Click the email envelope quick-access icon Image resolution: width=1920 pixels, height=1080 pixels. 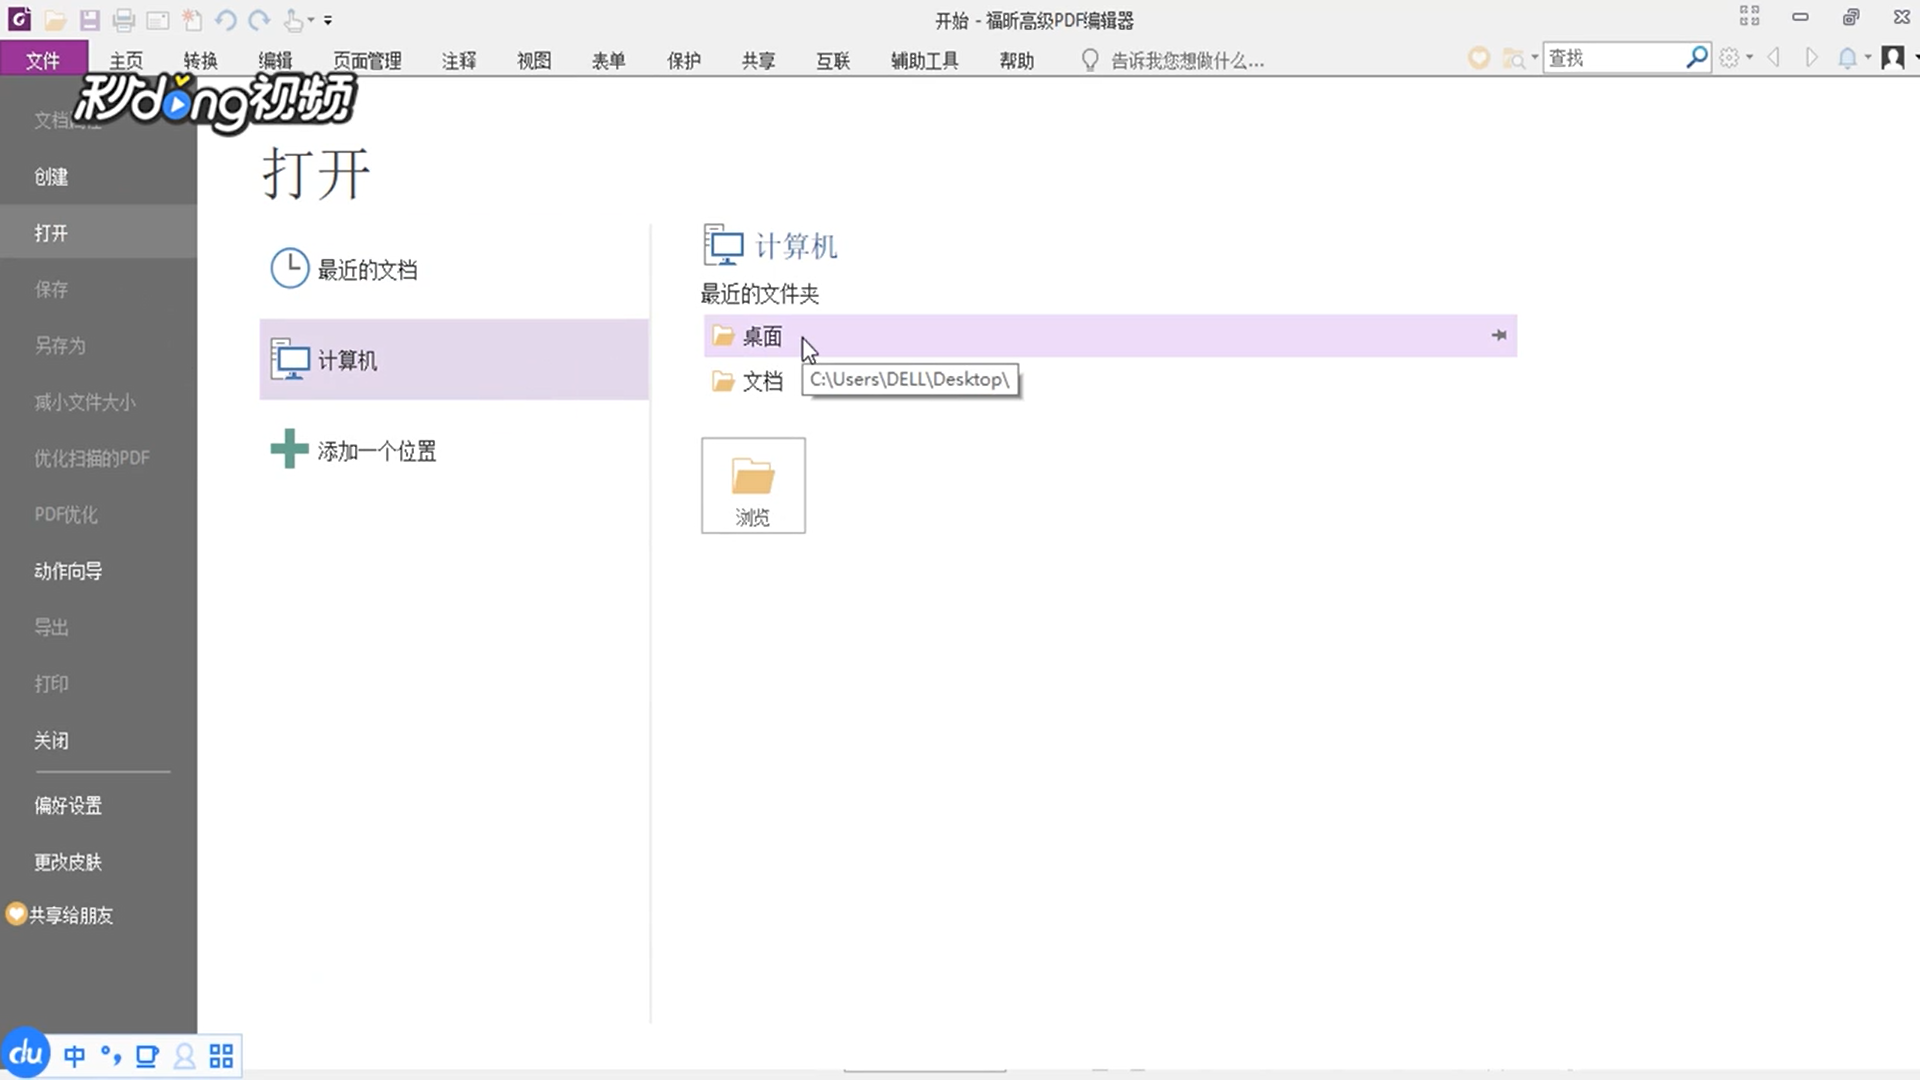click(158, 20)
